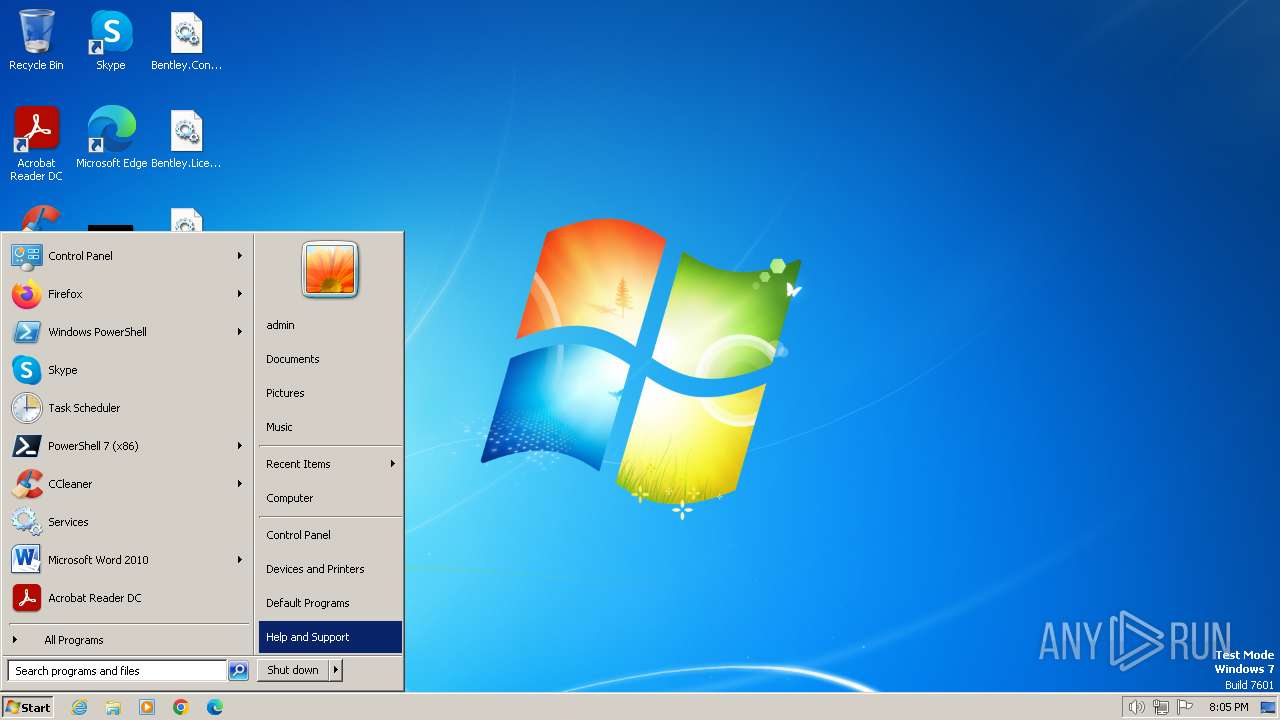Open Recycle Bin desktop icon
The height and width of the screenshot is (720, 1280).
coord(36,41)
